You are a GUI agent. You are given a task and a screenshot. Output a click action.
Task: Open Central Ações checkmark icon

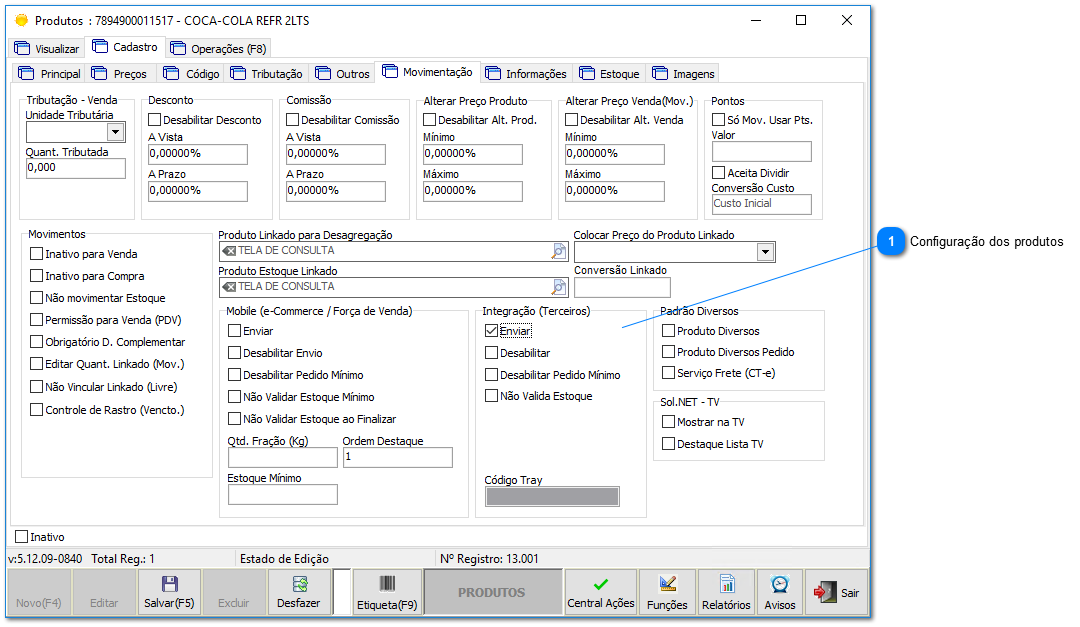point(600,585)
